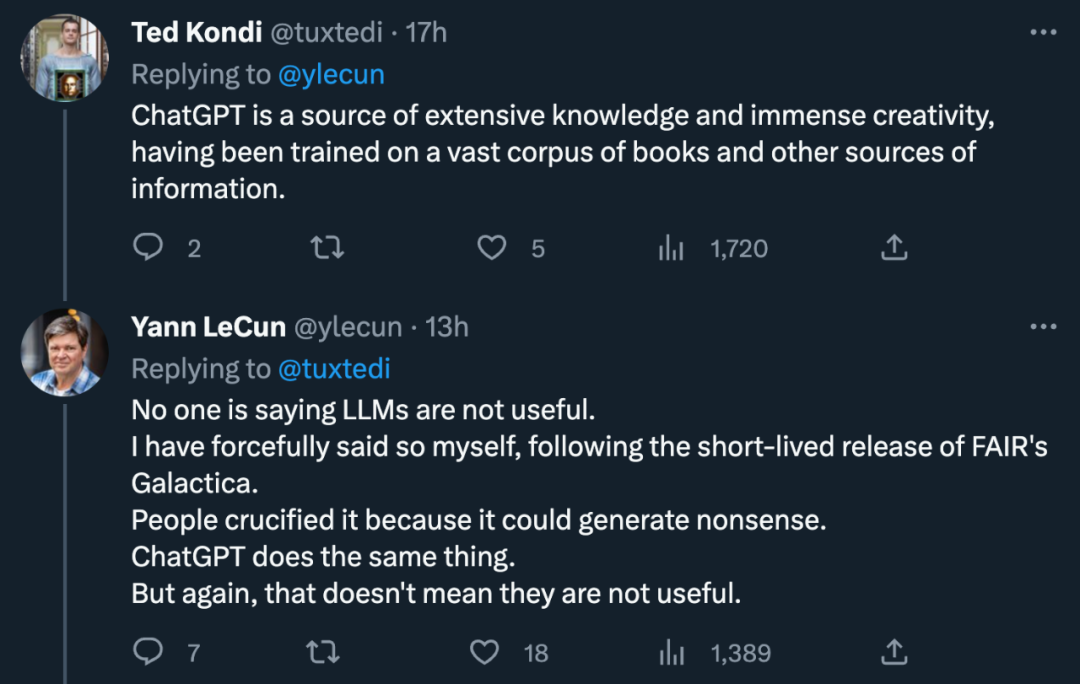1080x684 pixels.
Task: Like Ted Kondi's tweet
Action: click(491, 248)
